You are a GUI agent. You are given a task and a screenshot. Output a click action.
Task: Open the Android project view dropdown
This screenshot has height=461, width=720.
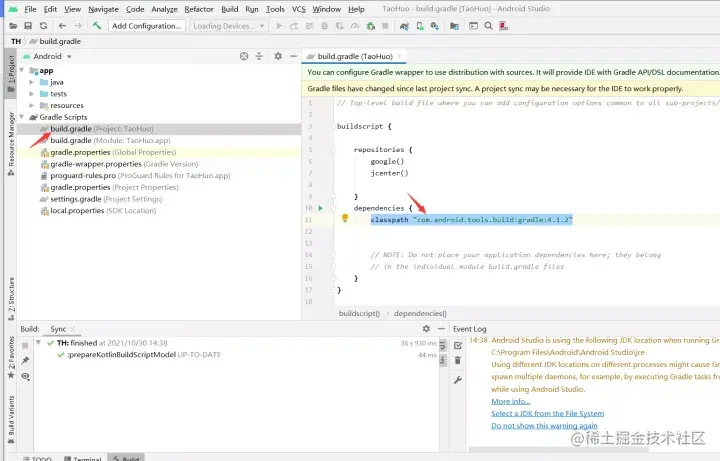pos(48,56)
